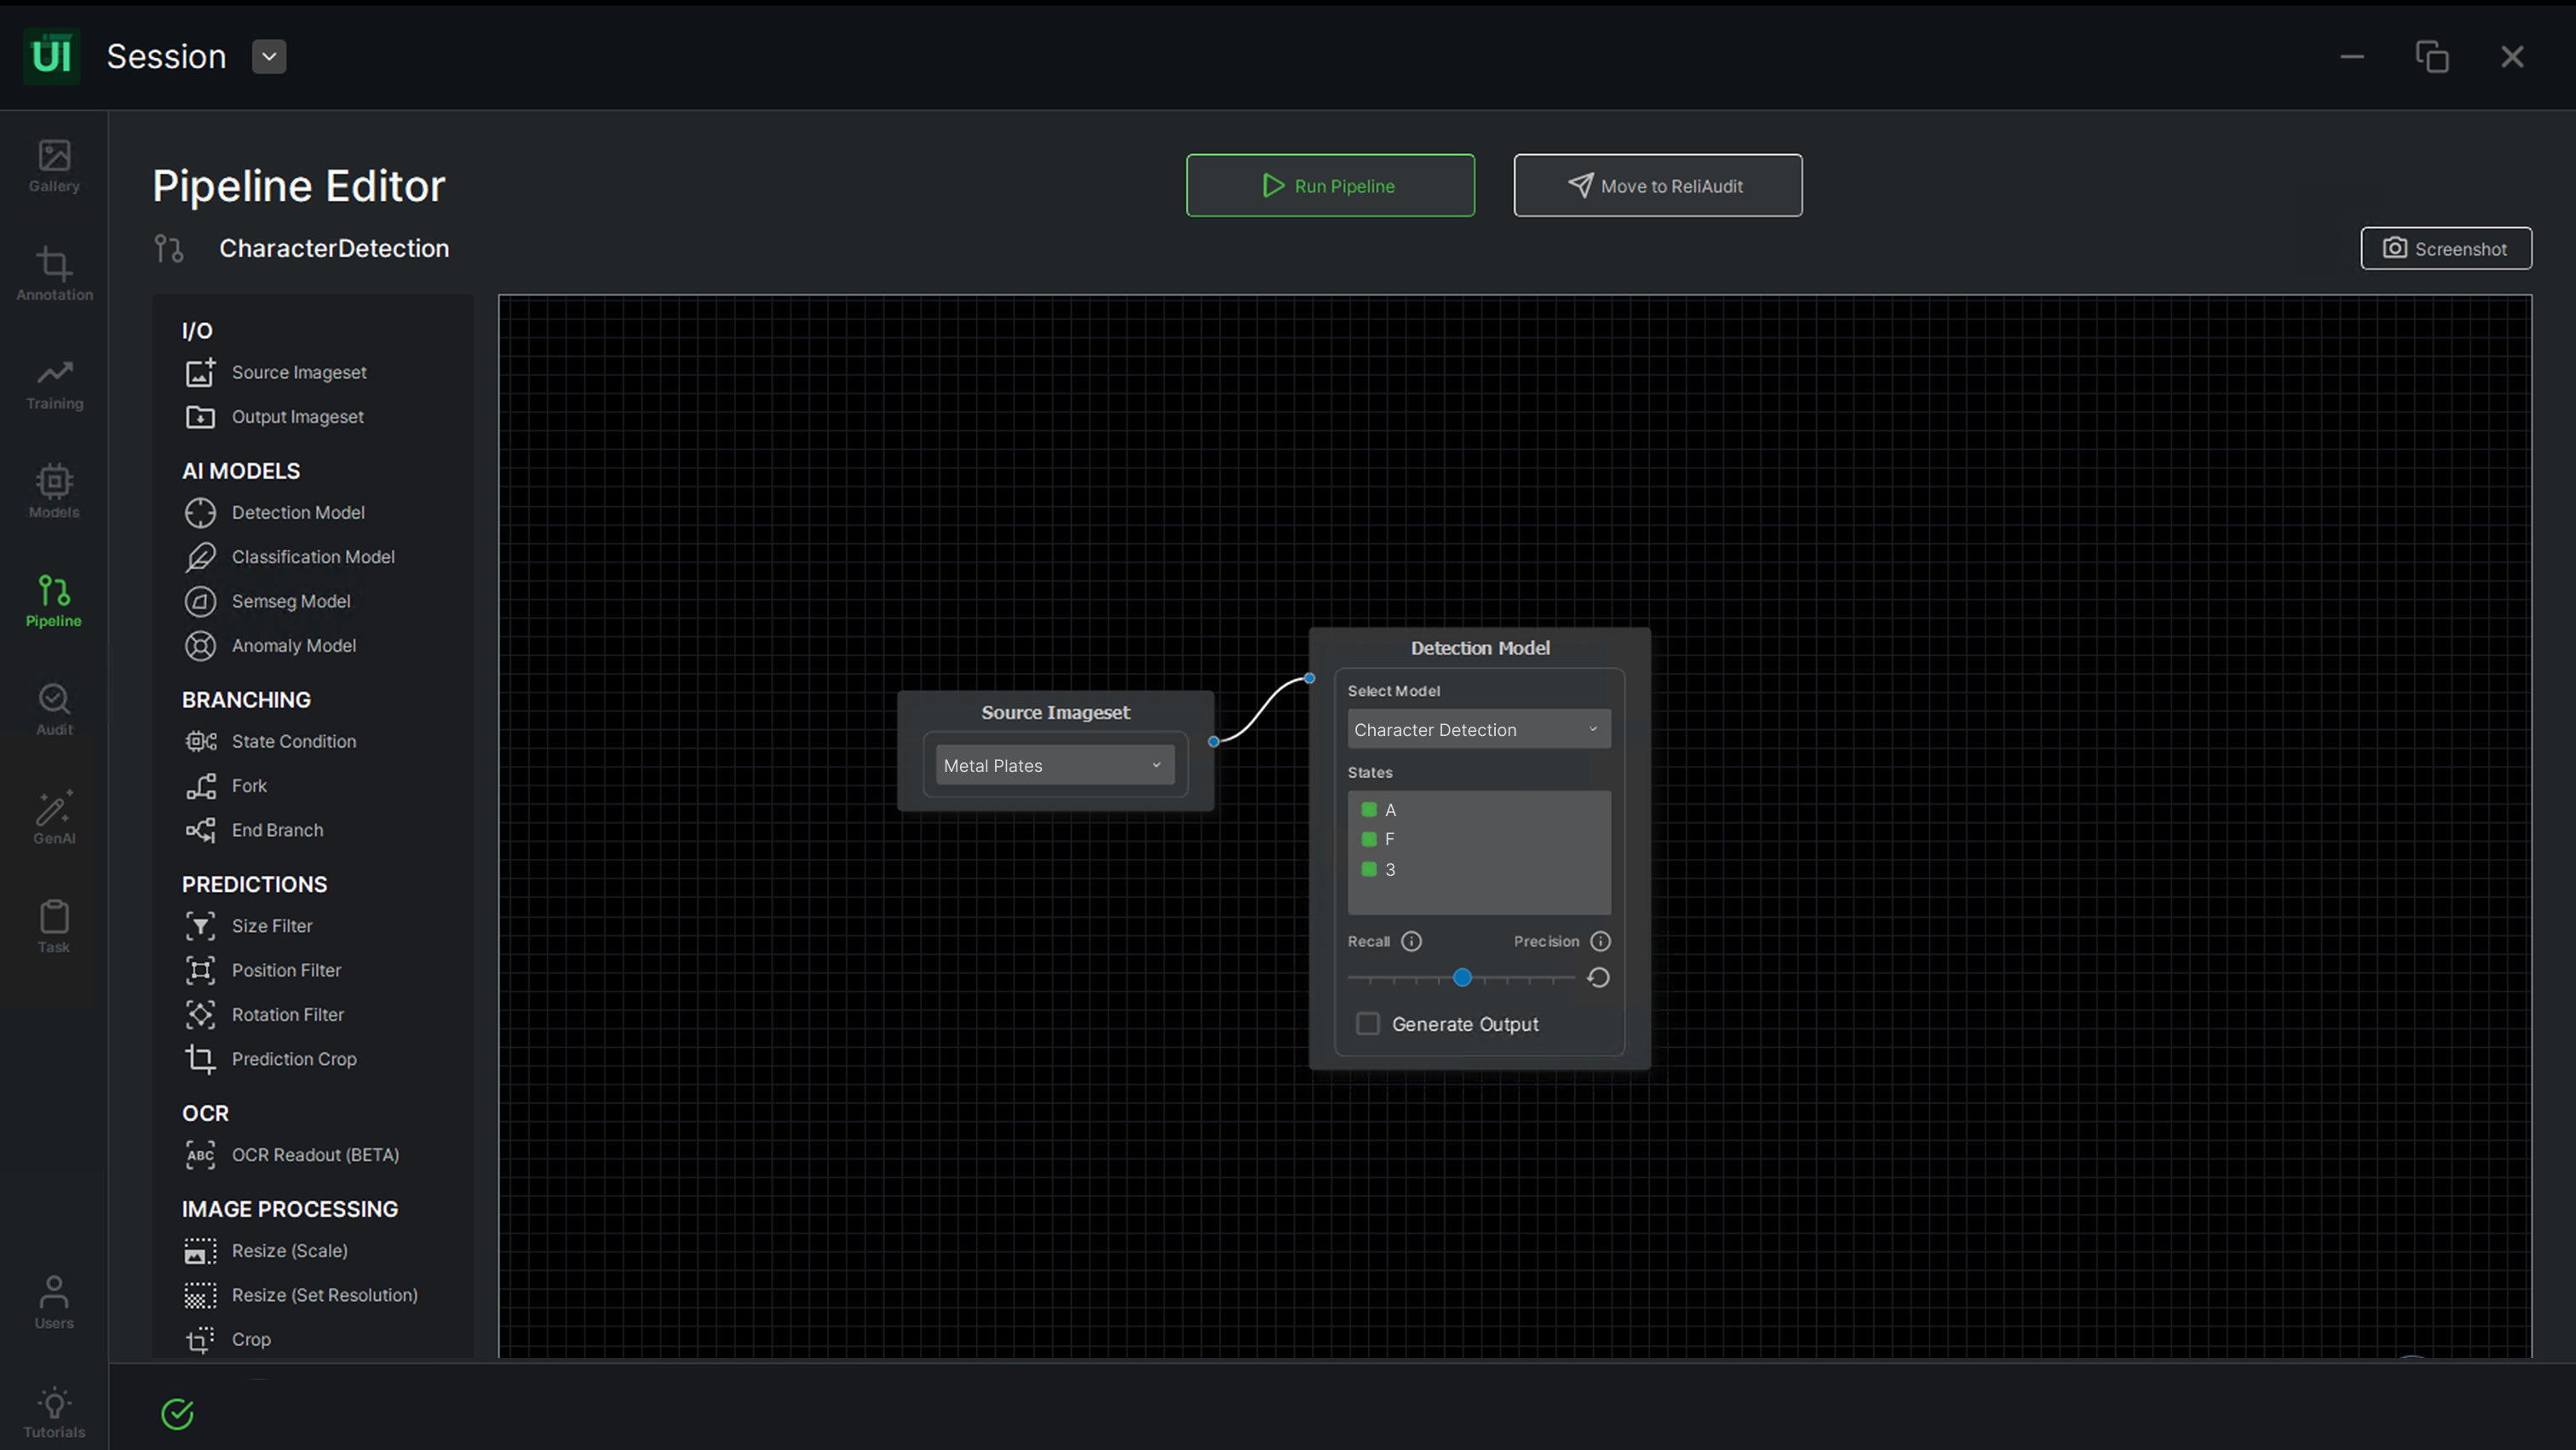Toggle state 3 in States list
Screen dimensions: 2576x1450
(x=1369, y=869)
